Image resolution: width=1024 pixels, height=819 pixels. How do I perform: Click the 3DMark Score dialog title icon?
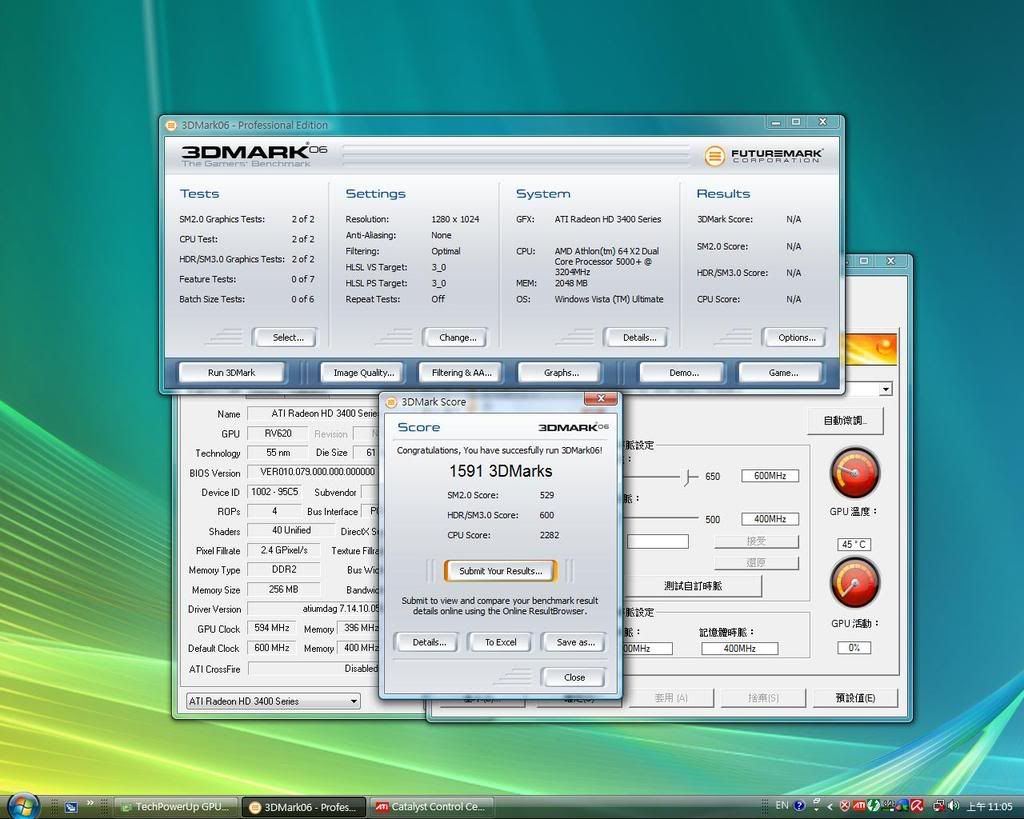(392, 402)
